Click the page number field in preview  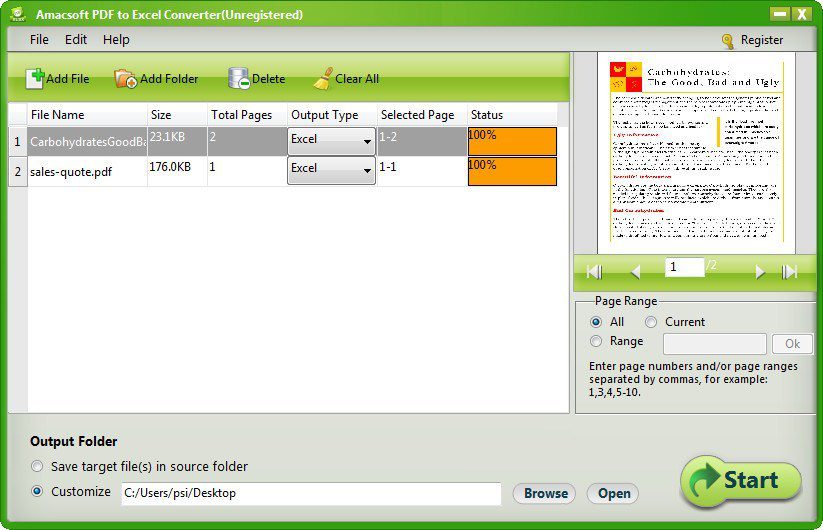pyautogui.click(x=684, y=267)
